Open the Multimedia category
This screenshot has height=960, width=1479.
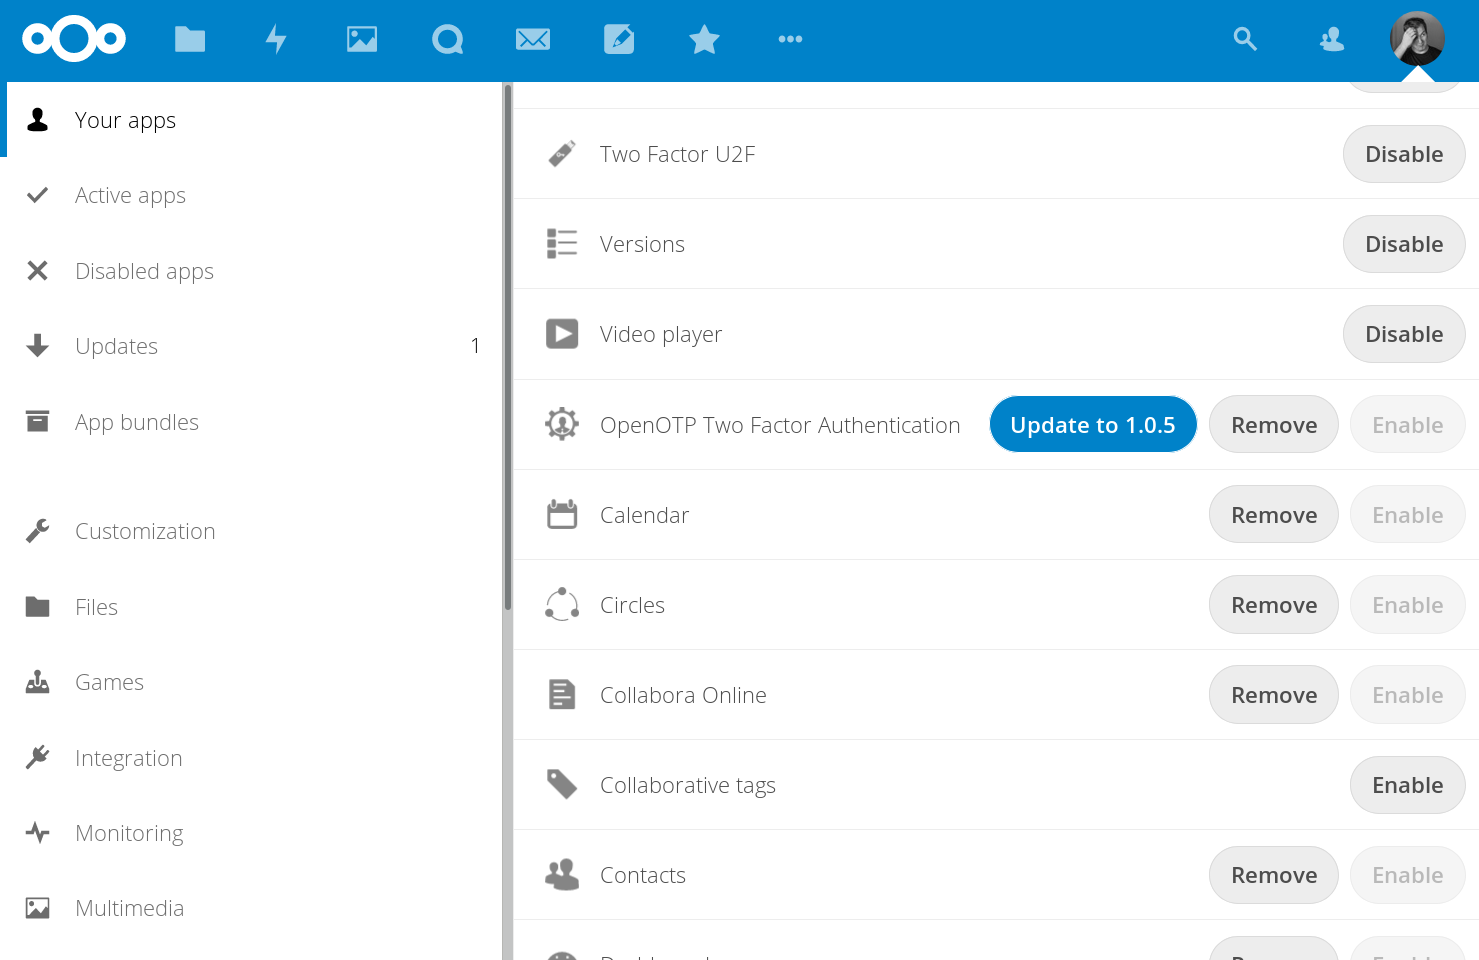pos(250,908)
